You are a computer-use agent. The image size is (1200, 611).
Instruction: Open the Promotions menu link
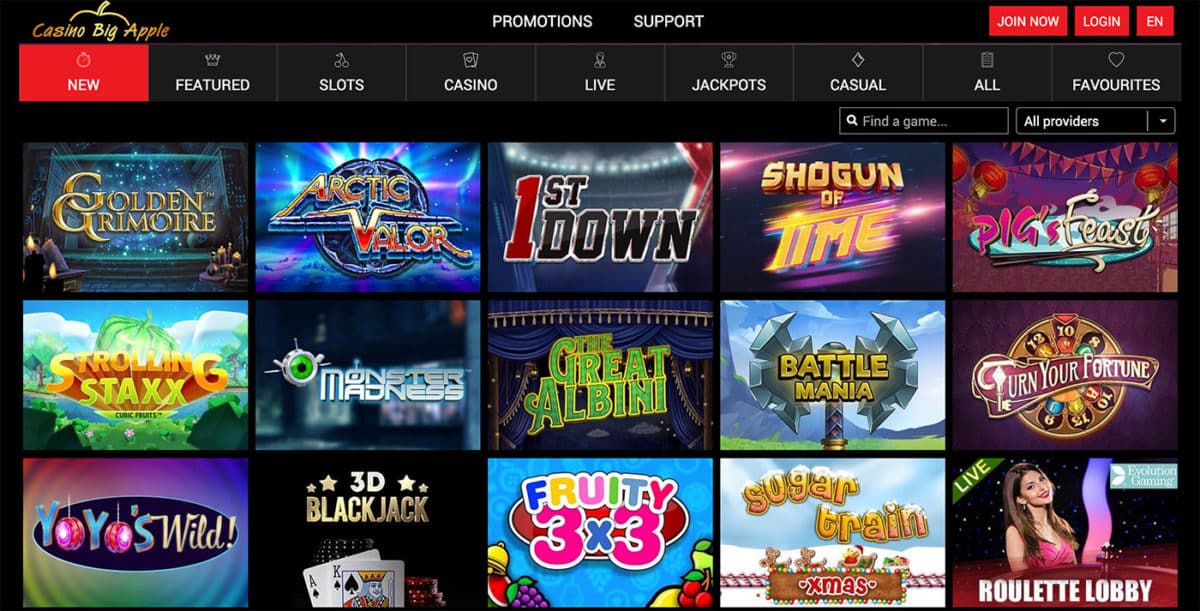[542, 21]
